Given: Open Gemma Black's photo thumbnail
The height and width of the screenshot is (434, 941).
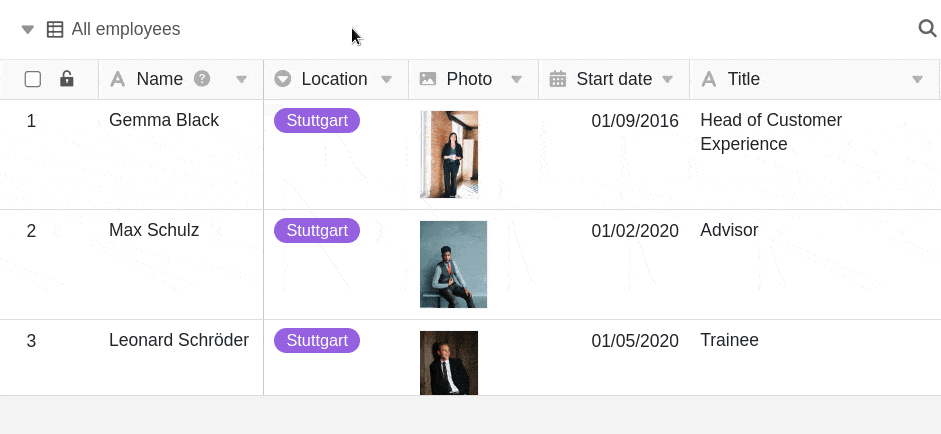Looking at the screenshot, I should click(x=449, y=154).
